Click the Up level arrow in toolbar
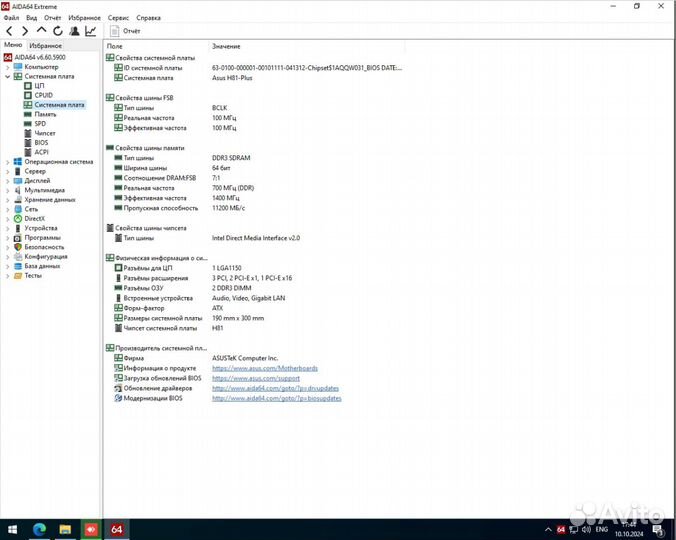Image resolution: width=676 pixels, height=540 pixels. tap(41, 31)
